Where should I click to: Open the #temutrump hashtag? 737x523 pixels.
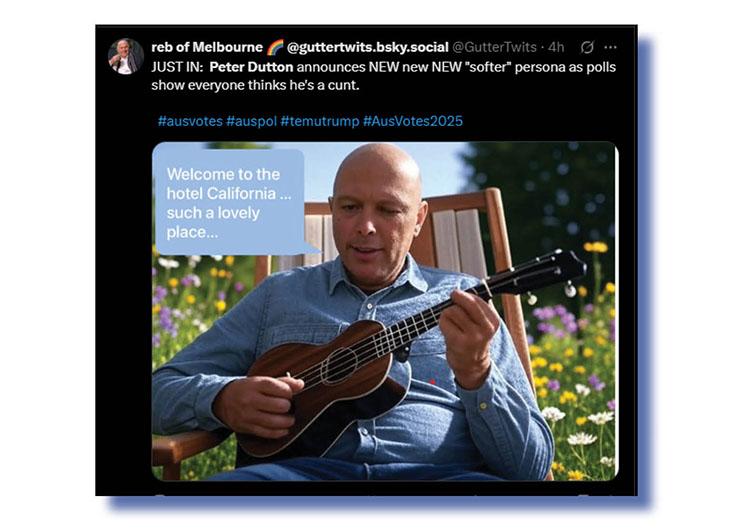tap(320, 121)
